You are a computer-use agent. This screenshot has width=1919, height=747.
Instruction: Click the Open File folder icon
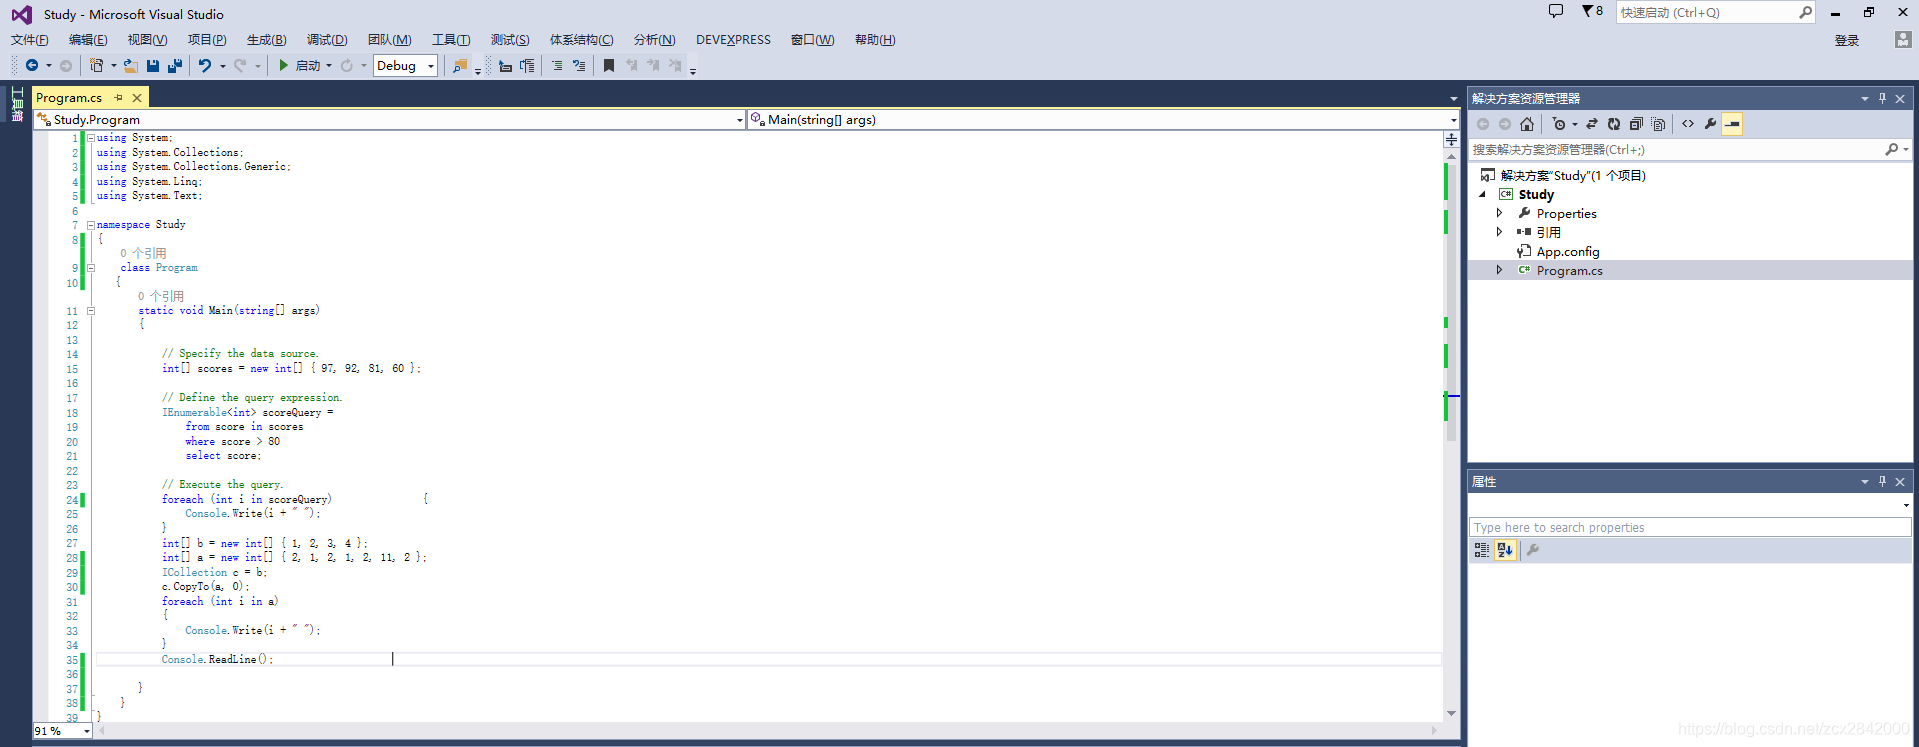click(x=130, y=66)
